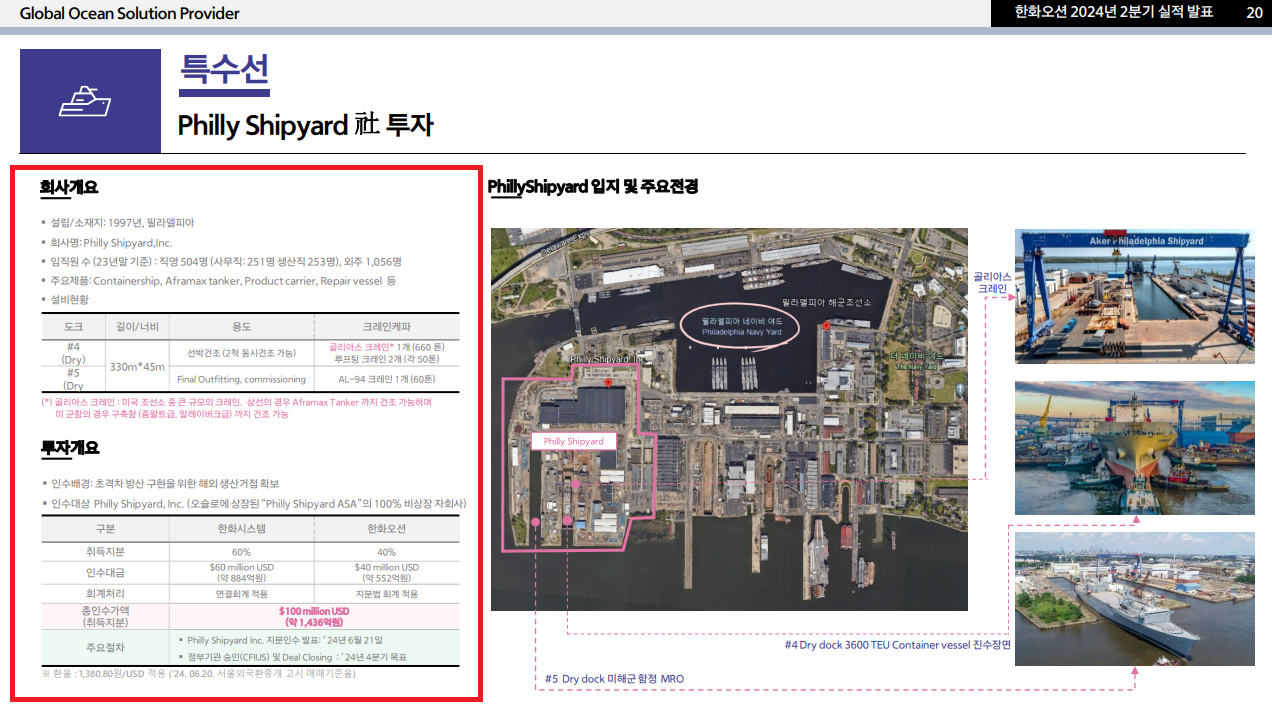
Task: Click the Aker Philadelphia Shipyard crane photo
Action: click(x=1134, y=297)
